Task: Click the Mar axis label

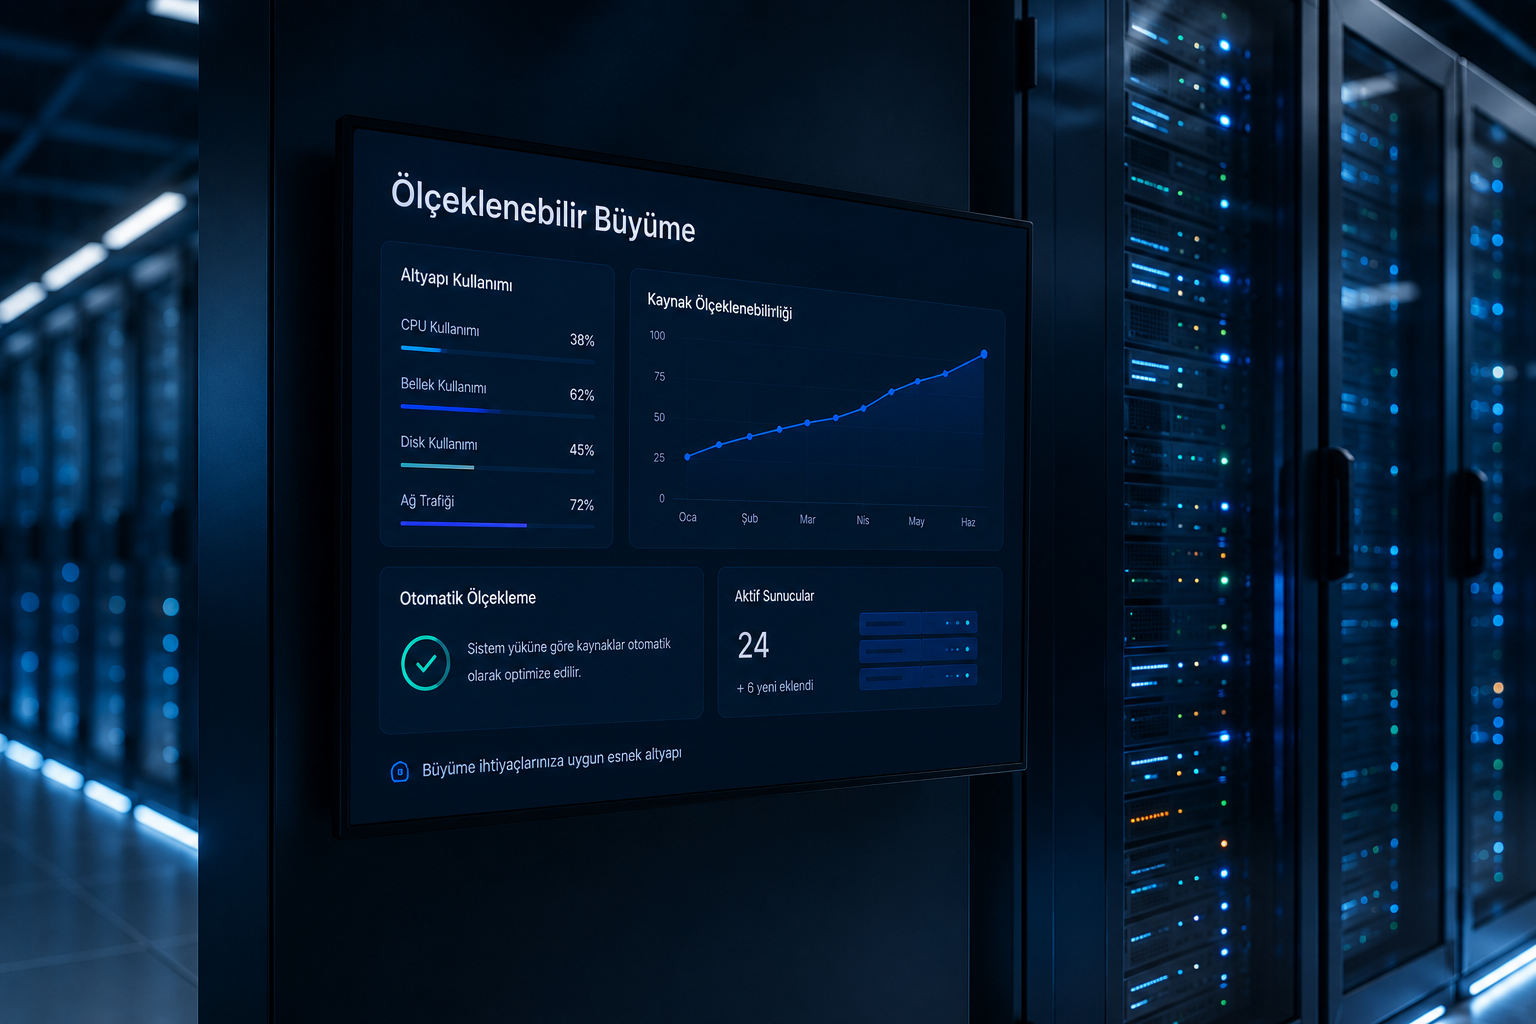Action: click(x=808, y=519)
